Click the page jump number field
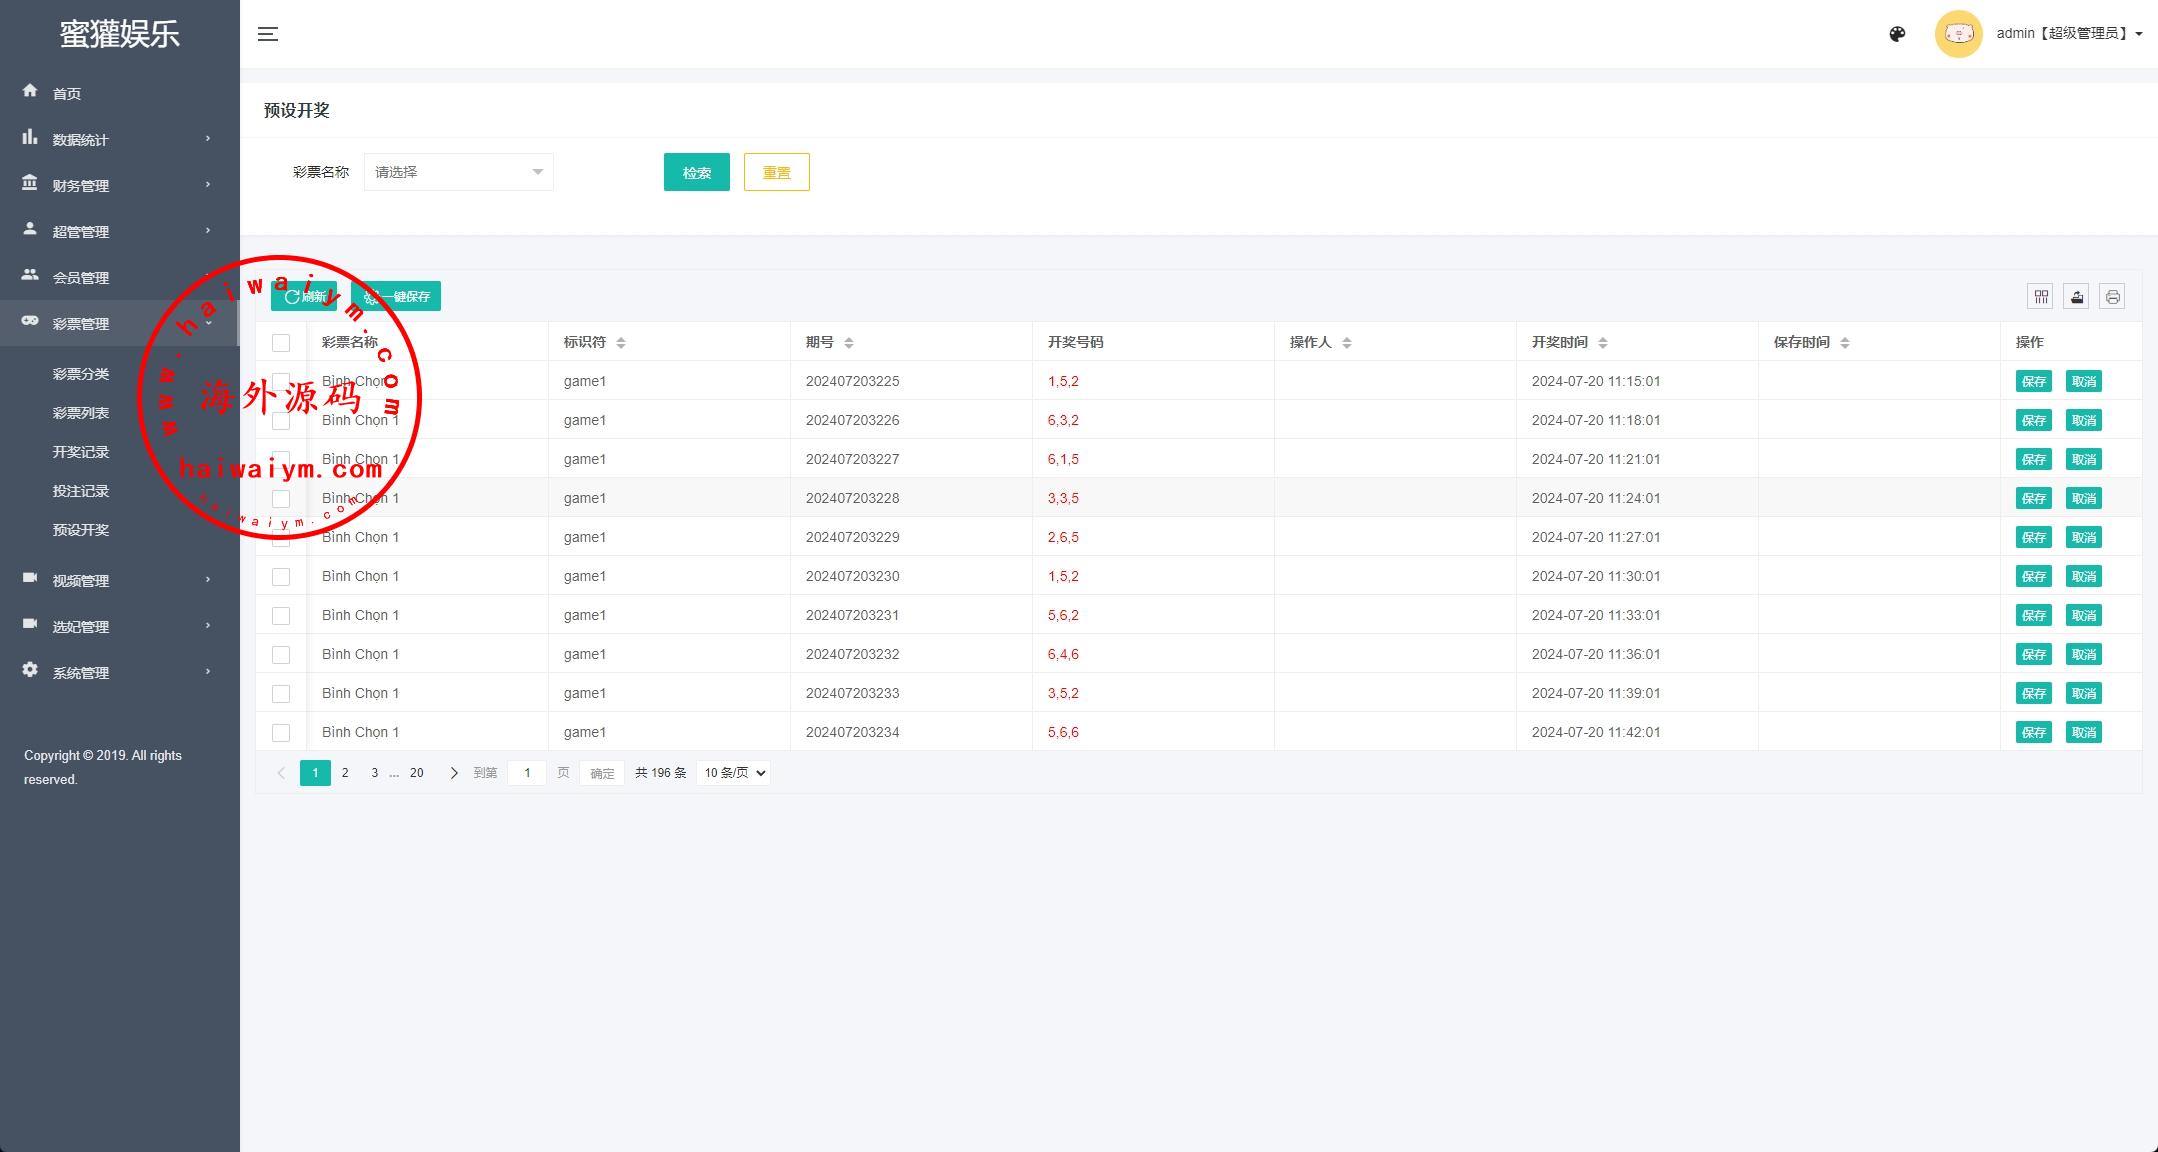The image size is (2158, 1152). coord(527,773)
